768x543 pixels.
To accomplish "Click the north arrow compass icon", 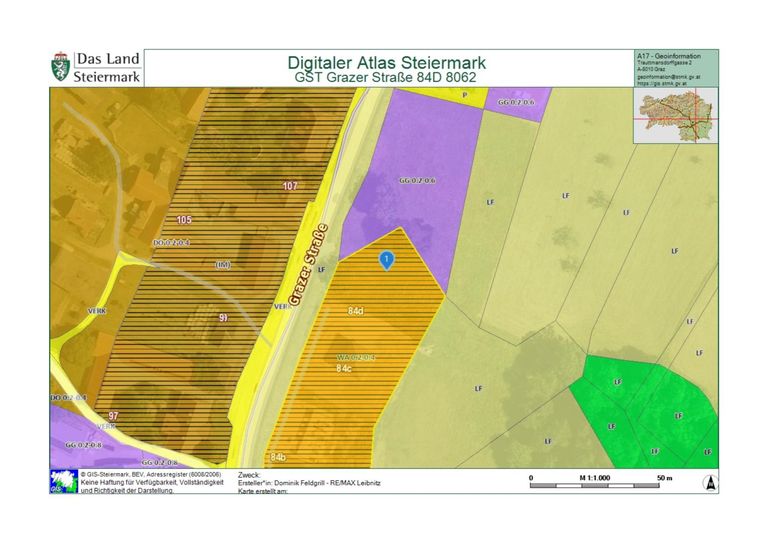I will pos(709,481).
